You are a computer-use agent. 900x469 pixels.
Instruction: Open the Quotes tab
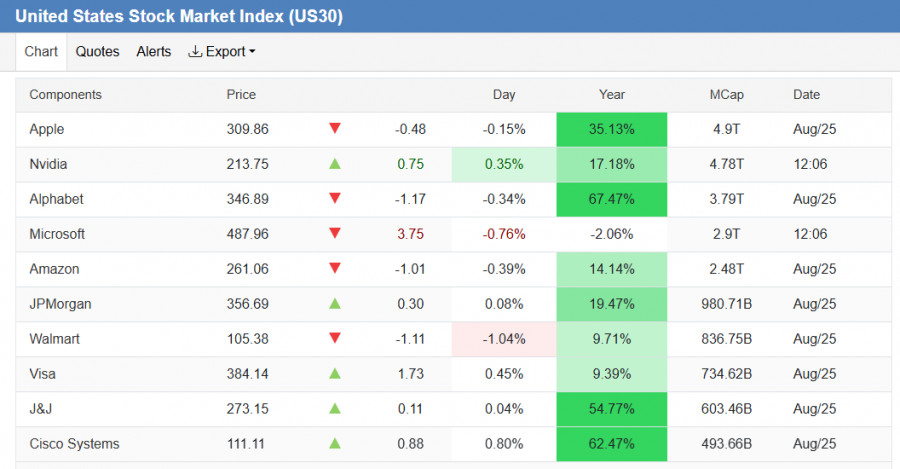point(98,52)
